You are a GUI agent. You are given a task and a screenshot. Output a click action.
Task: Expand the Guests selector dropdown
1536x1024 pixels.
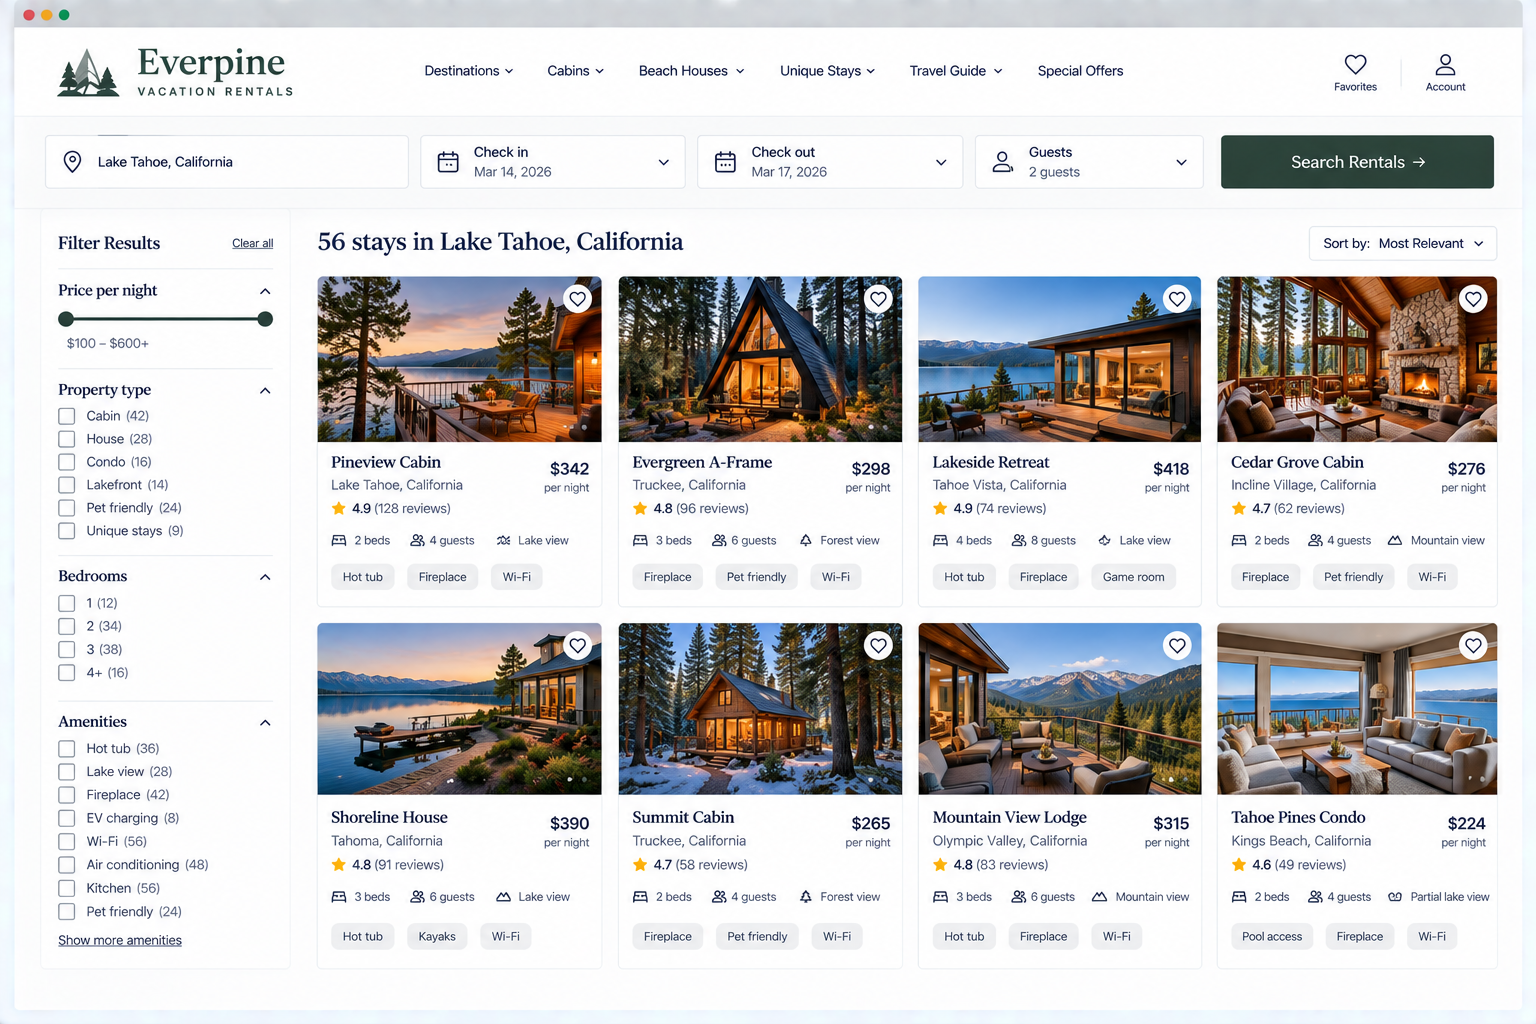click(x=1089, y=162)
